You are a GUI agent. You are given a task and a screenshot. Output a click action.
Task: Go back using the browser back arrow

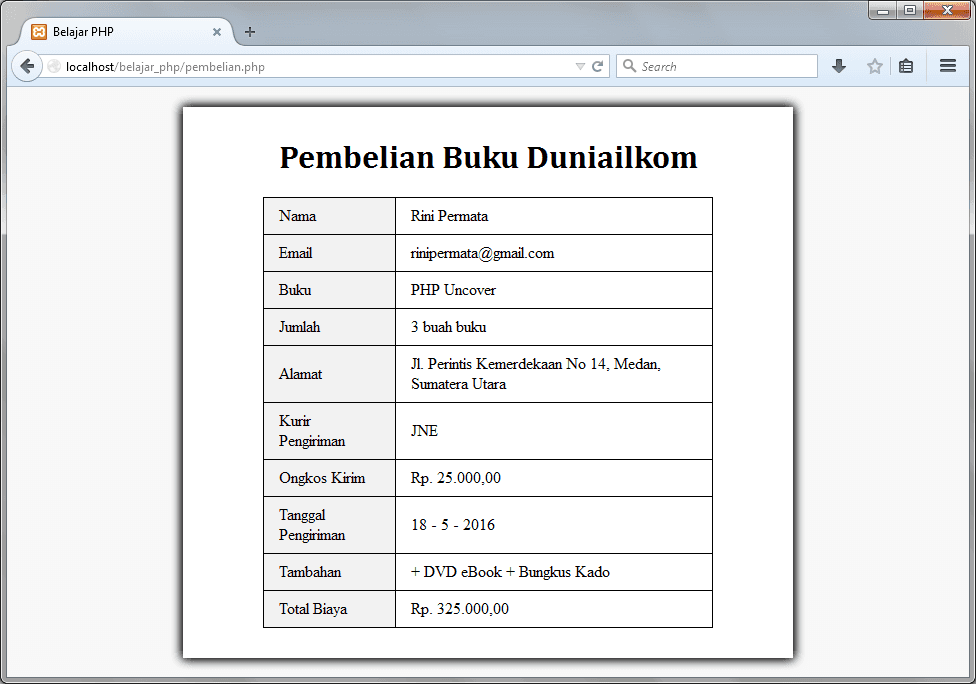[27, 66]
